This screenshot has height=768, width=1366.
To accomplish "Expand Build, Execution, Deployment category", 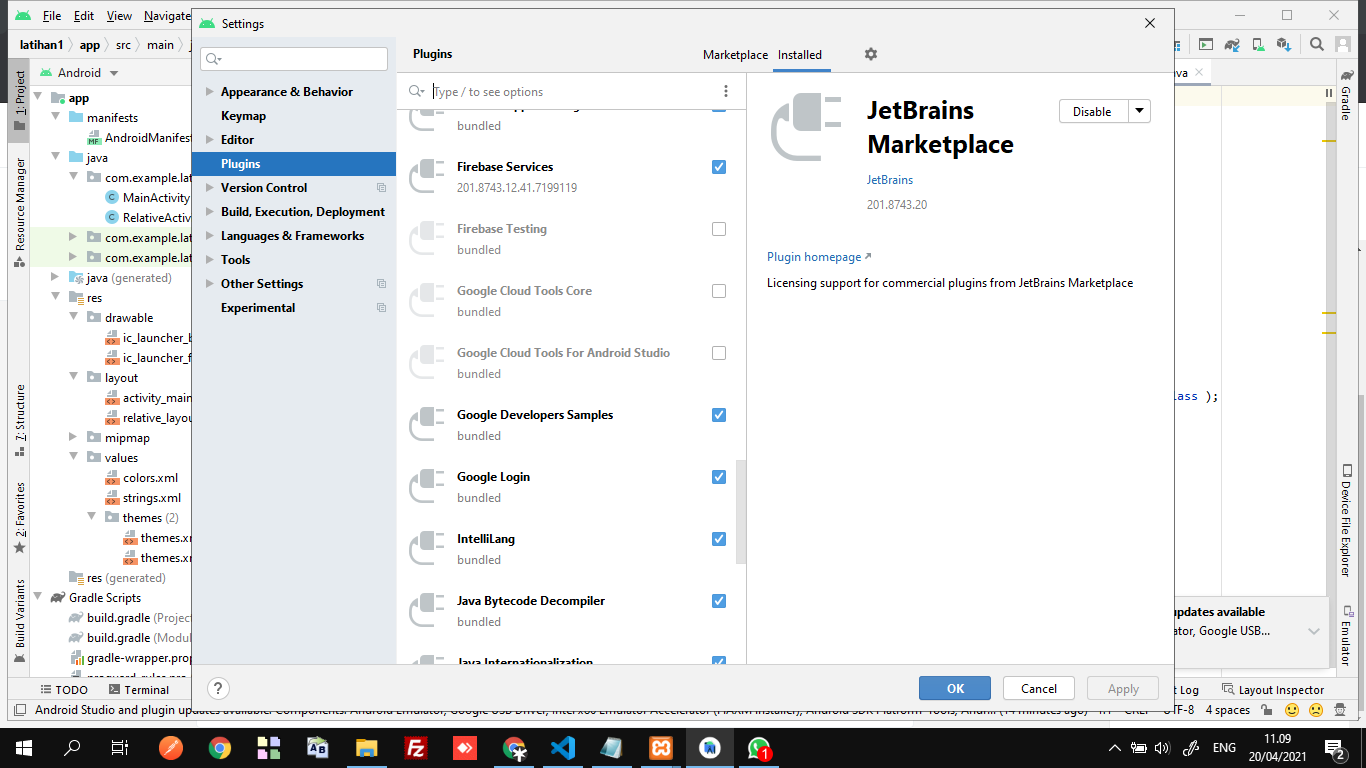I will [209, 211].
